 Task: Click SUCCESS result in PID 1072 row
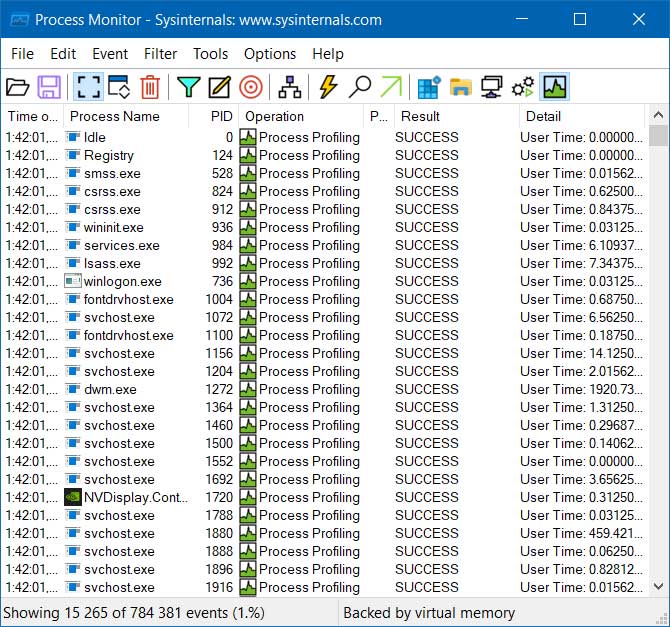426,317
